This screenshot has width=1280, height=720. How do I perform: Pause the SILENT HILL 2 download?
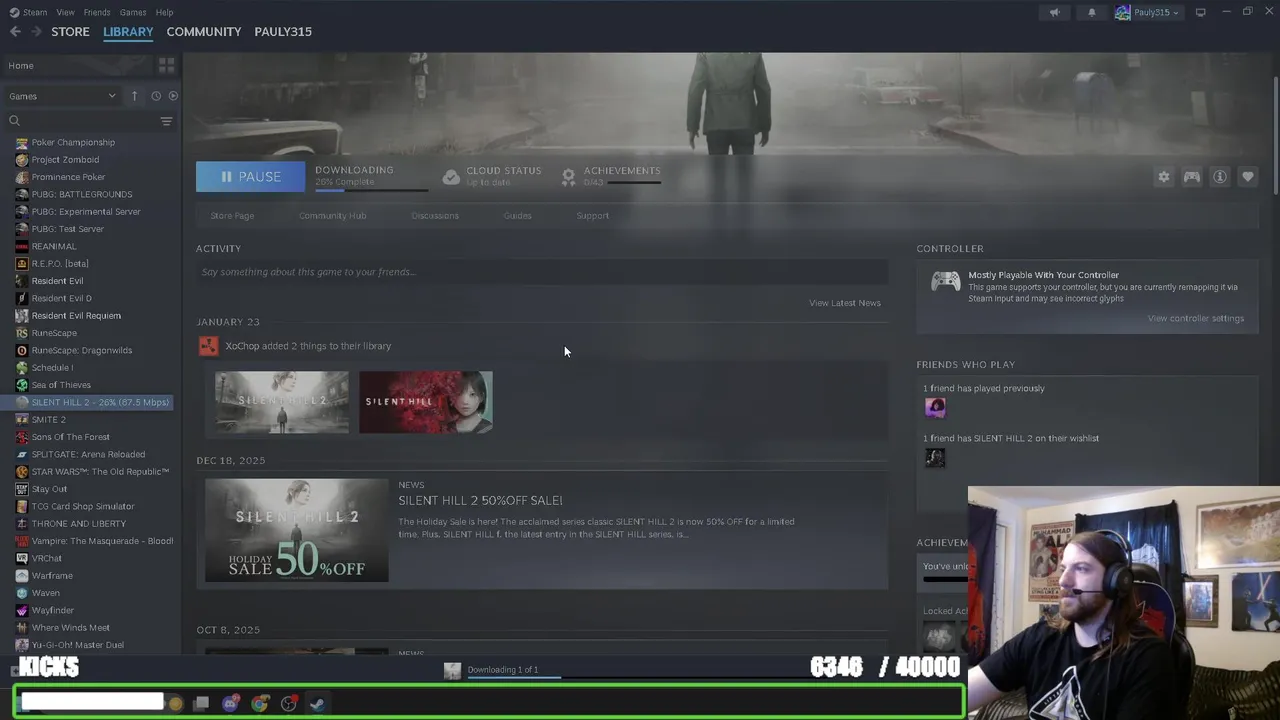pos(250,176)
